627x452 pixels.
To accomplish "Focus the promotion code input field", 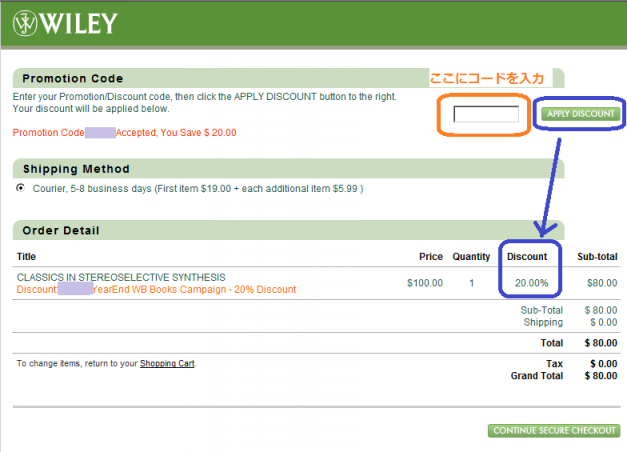I will click(486, 114).
